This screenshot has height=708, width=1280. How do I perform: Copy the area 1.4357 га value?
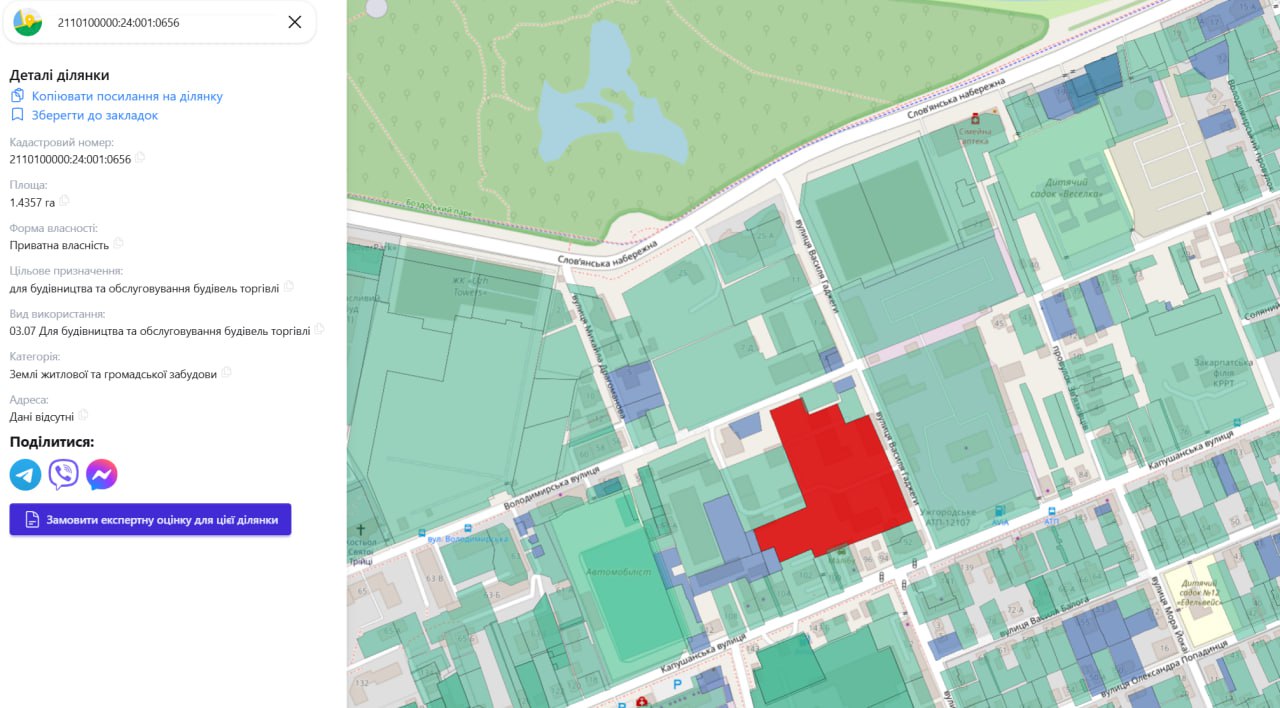64,201
